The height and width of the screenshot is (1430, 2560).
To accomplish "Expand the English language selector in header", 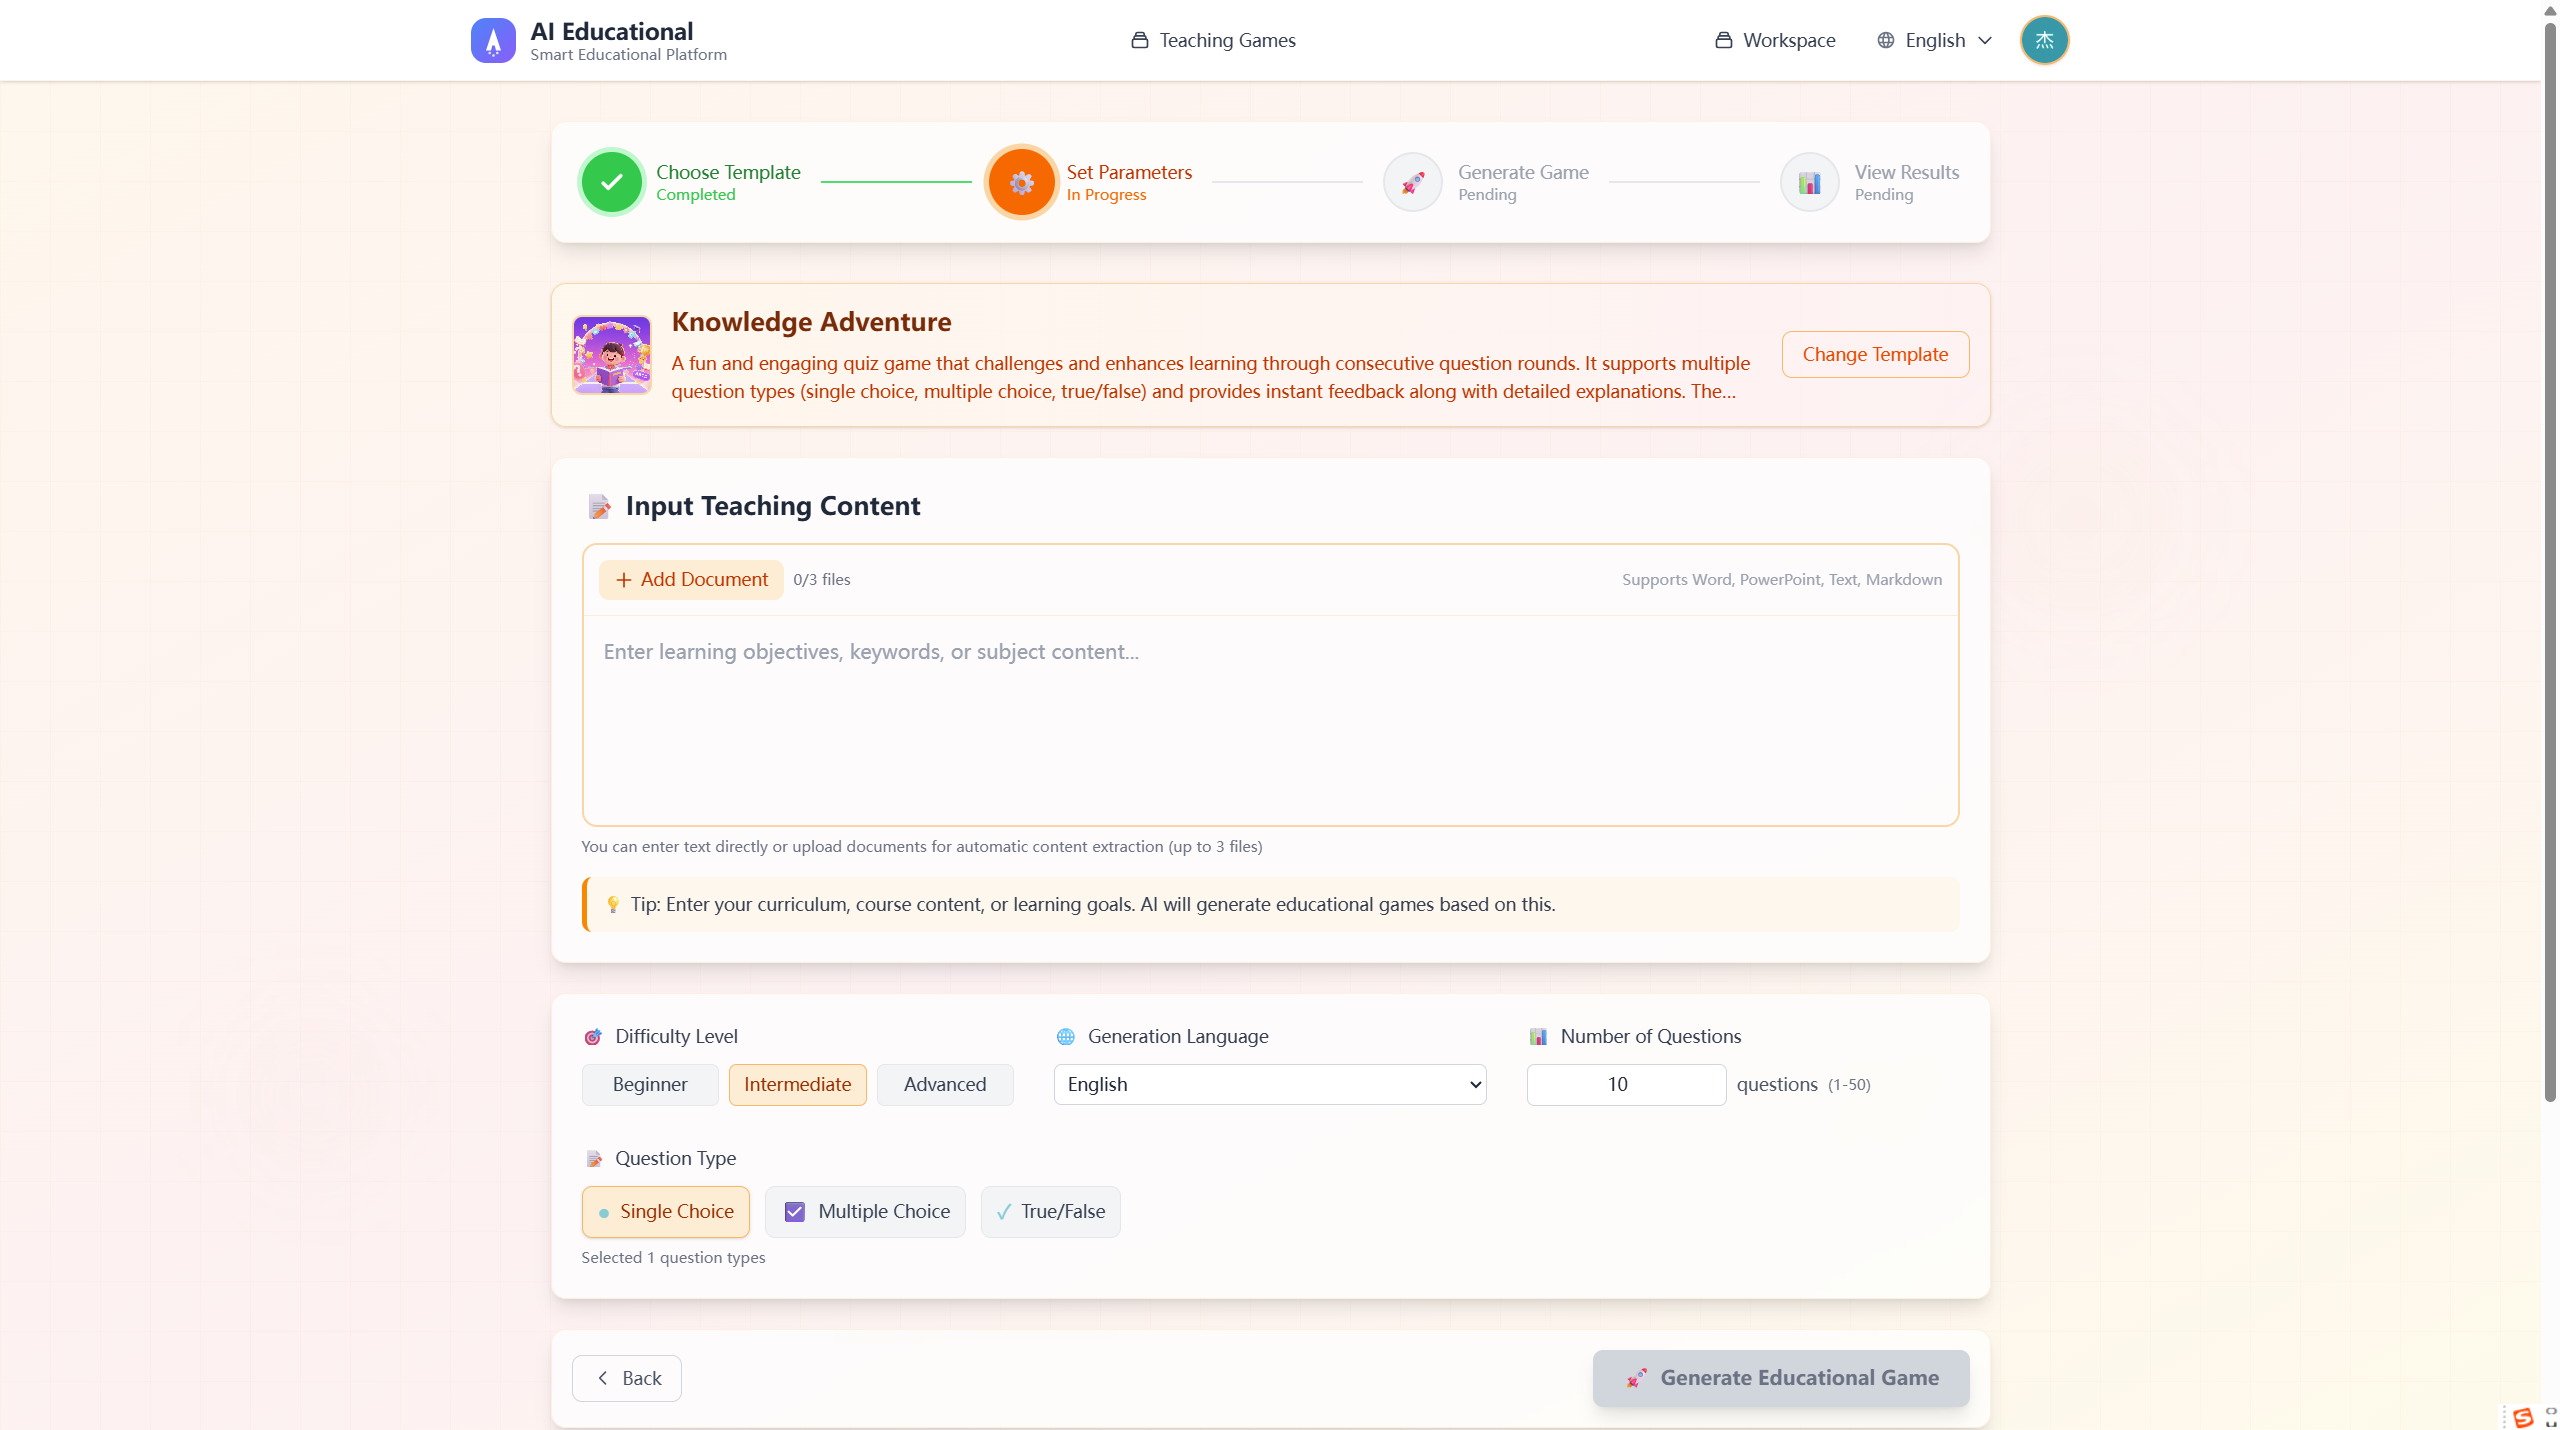I will point(1933,40).
